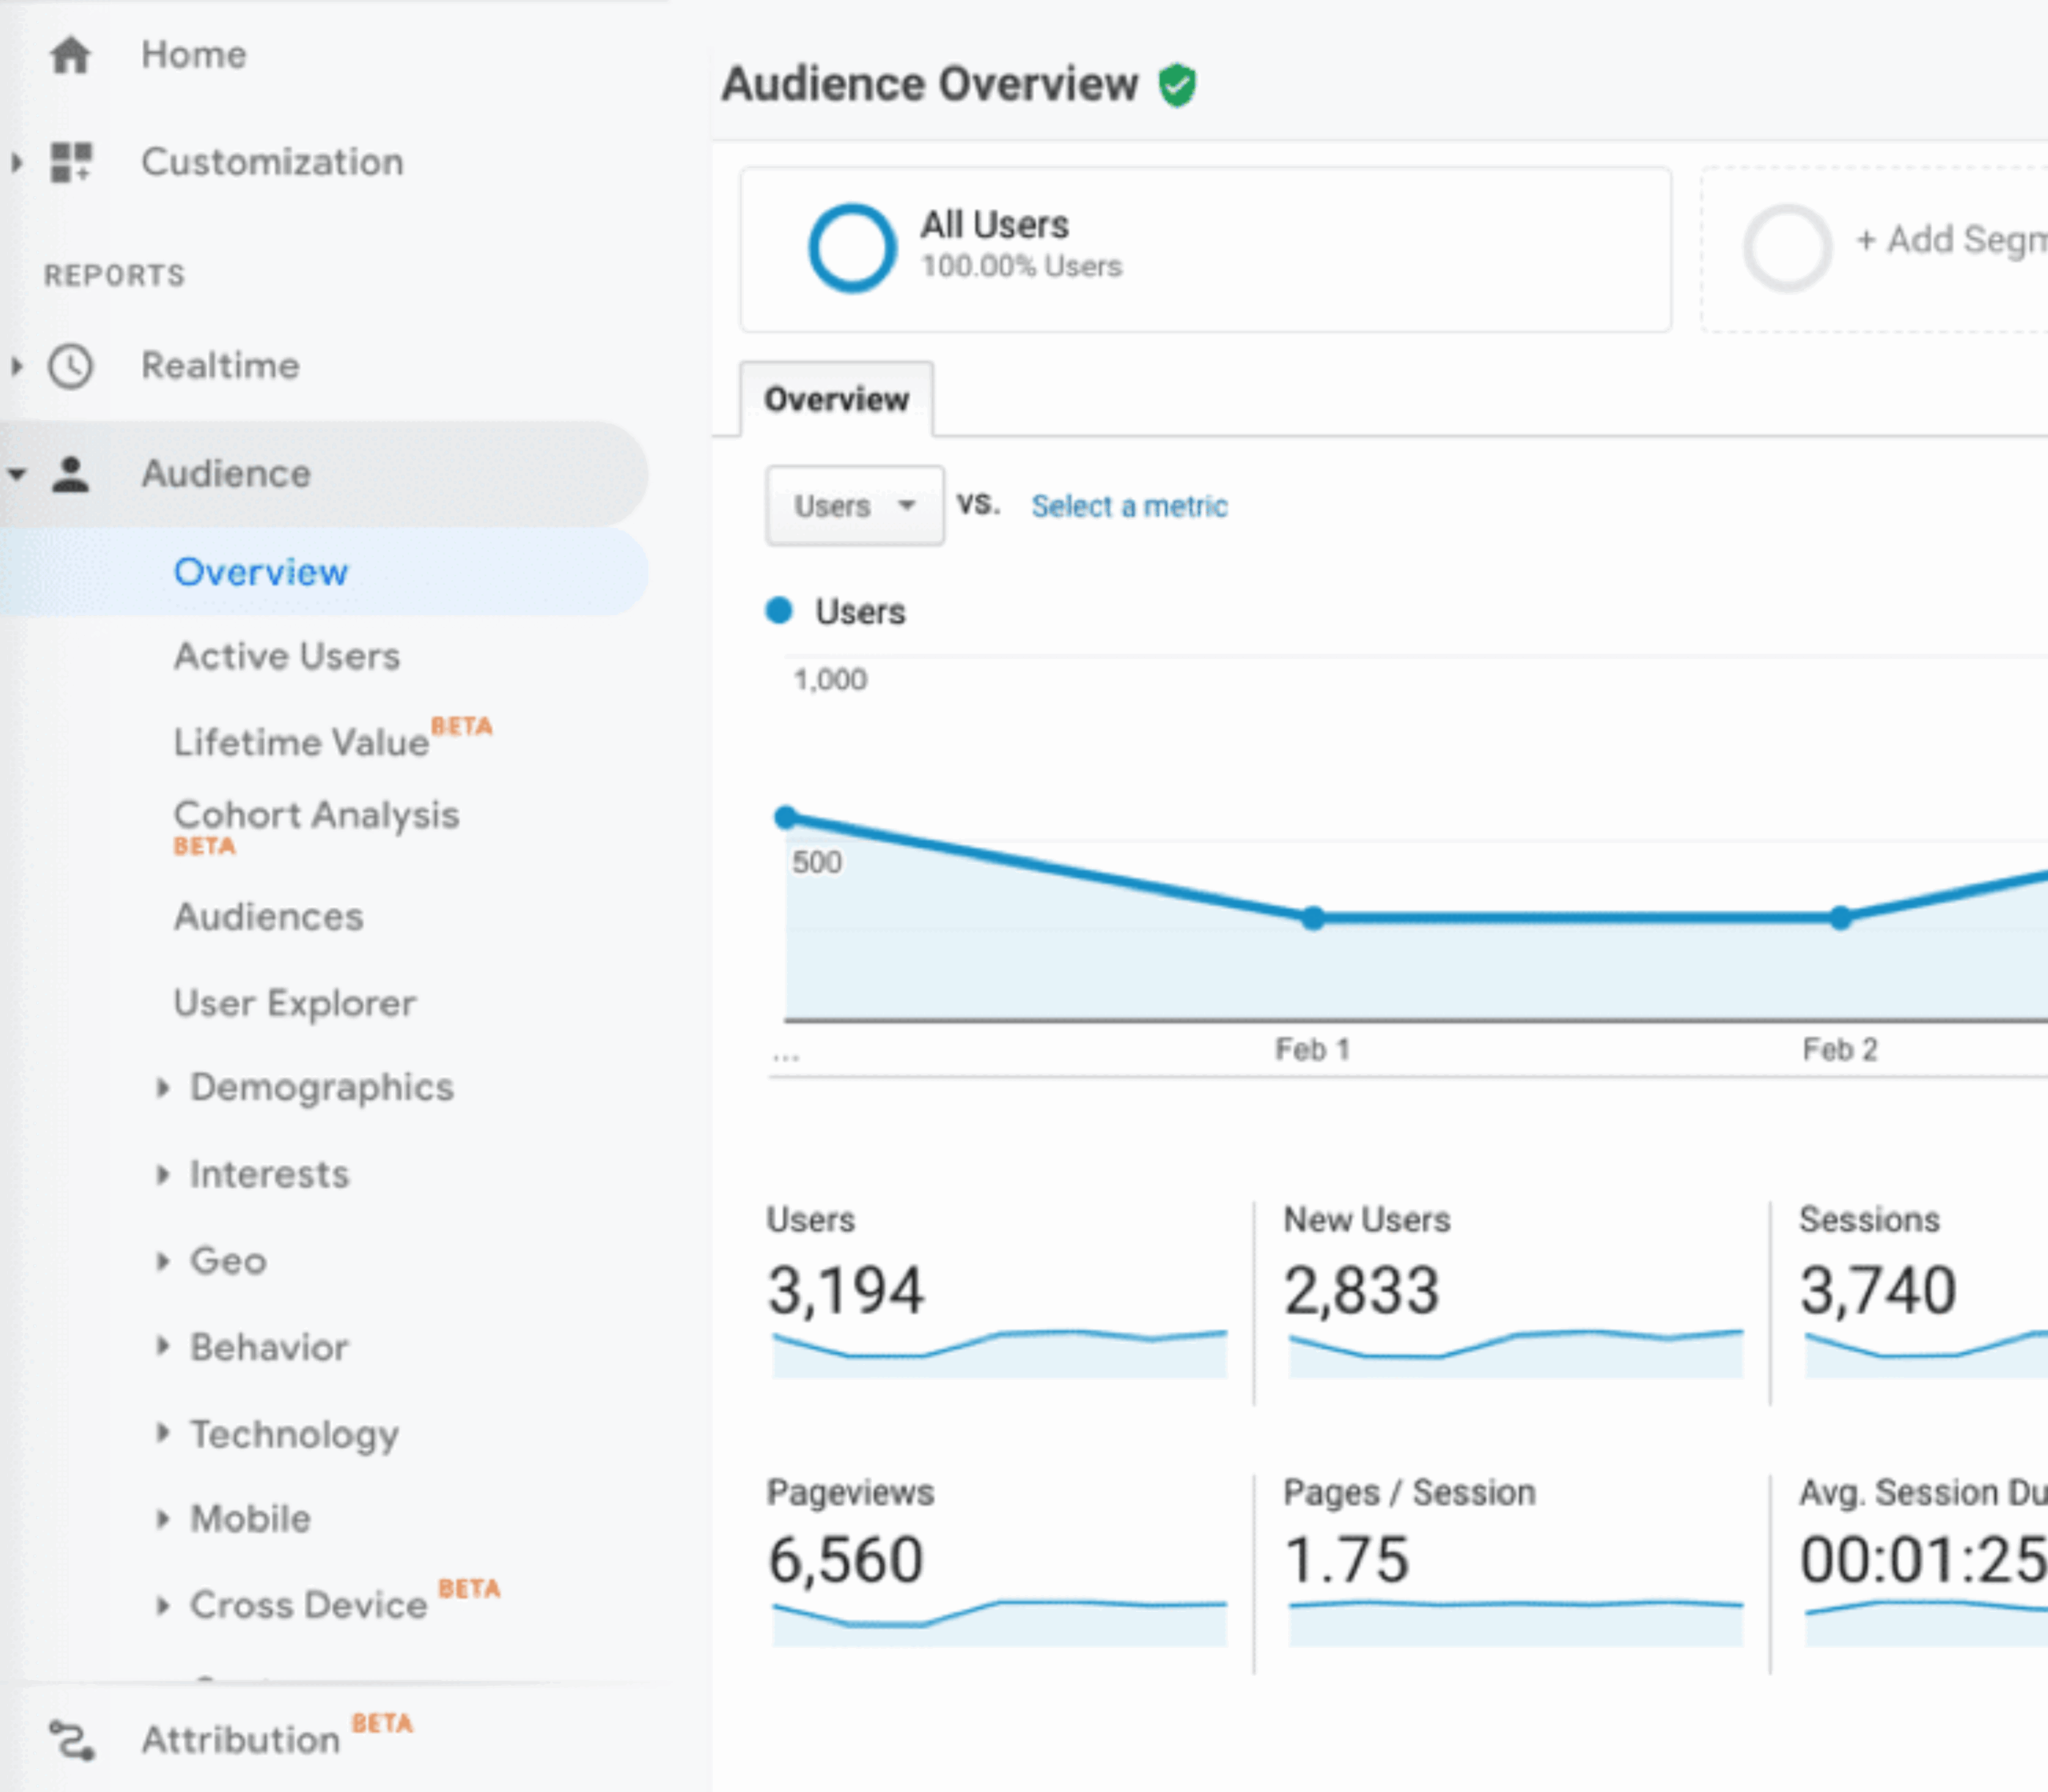
Task: Expand the Geo submenu
Action: (x=163, y=1261)
